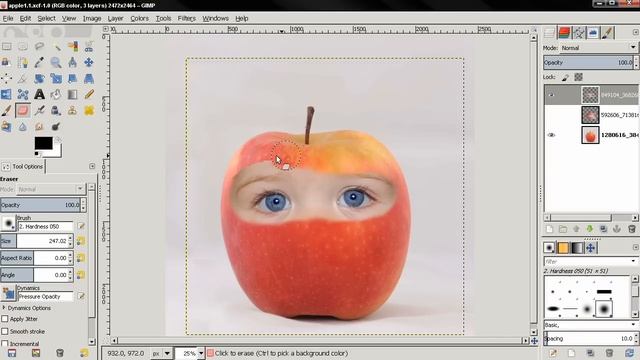Screen dimensions: 640x360
Task: Open the Brushes dock tab menu button
Action: pos(636,247)
